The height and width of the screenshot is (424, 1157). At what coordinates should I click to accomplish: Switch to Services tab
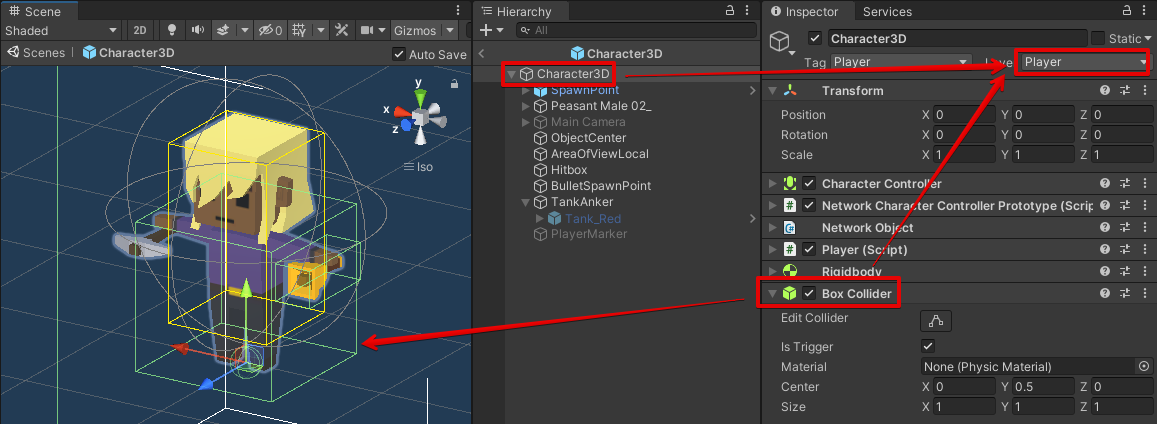tap(888, 11)
